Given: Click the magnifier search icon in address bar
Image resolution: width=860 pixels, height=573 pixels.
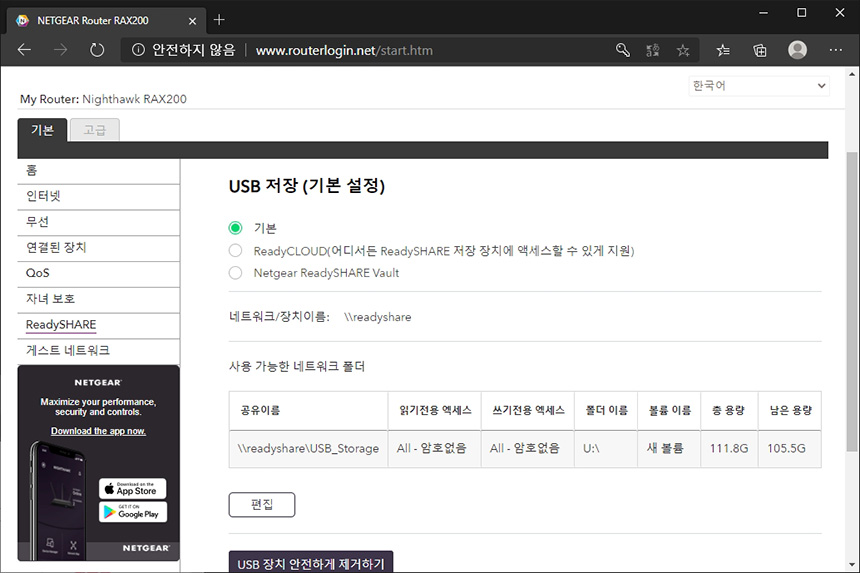Looking at the screenshot, I should 623,50.
